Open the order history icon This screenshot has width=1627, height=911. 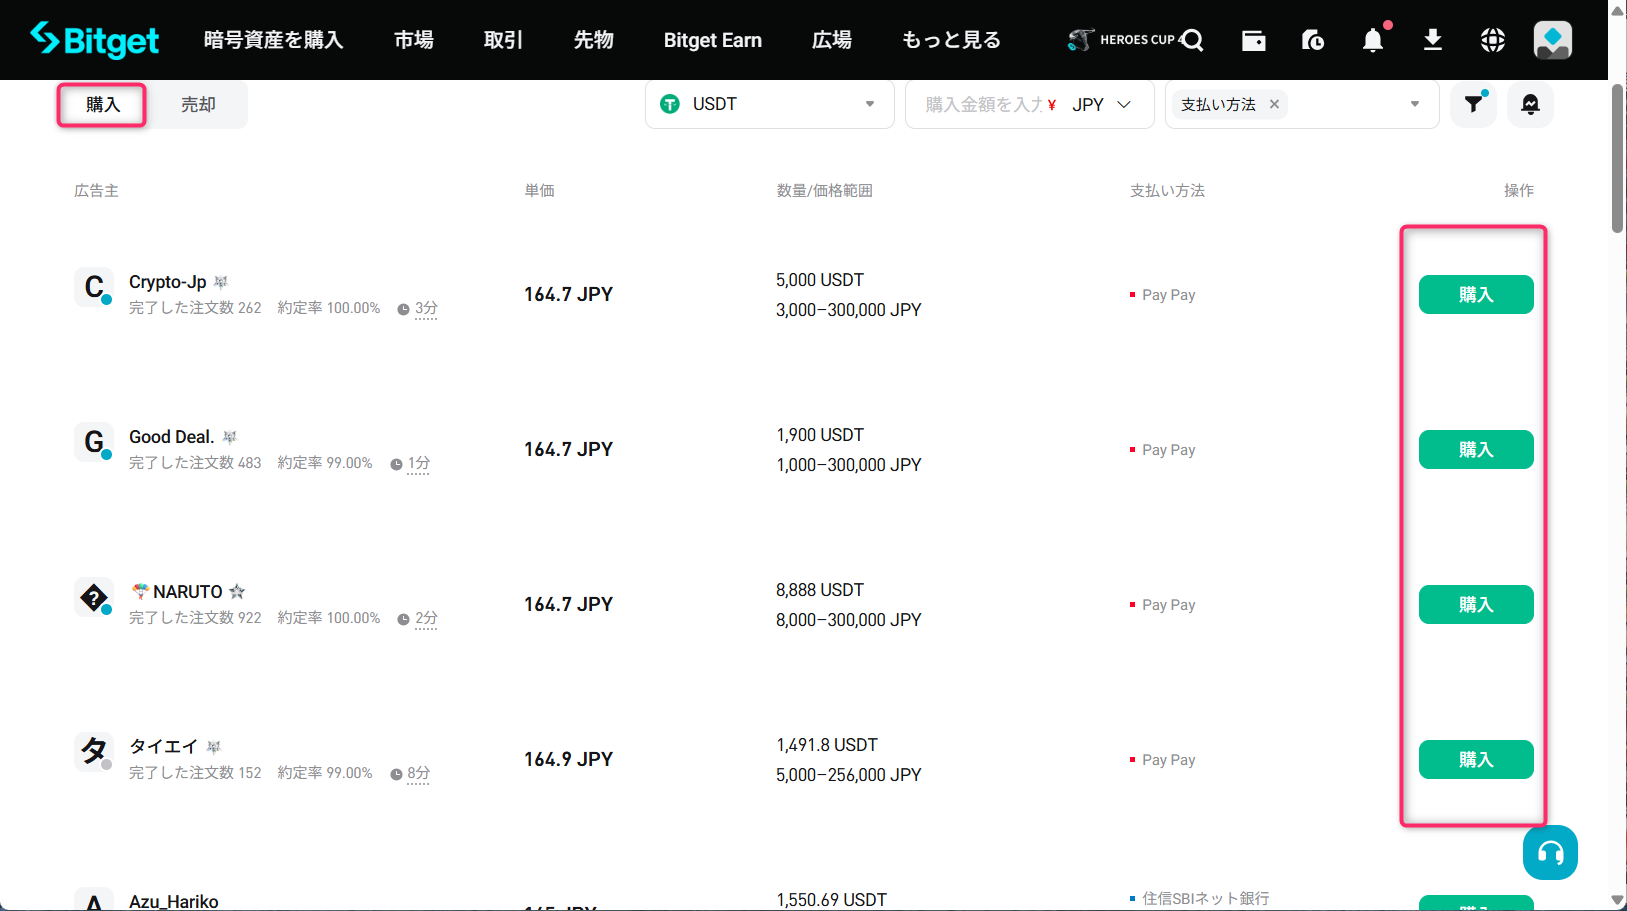coord(1313,40)
